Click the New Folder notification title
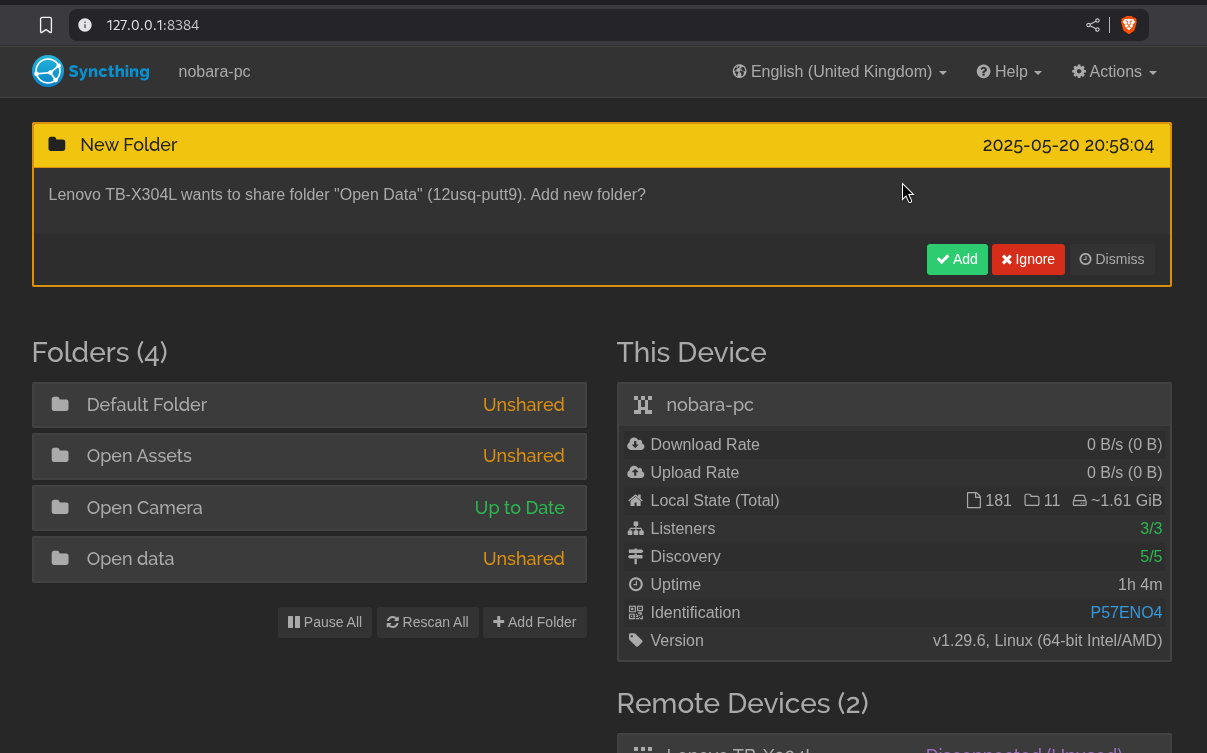This screenshot has height=753, width=1207. click(x=129, y=145)
